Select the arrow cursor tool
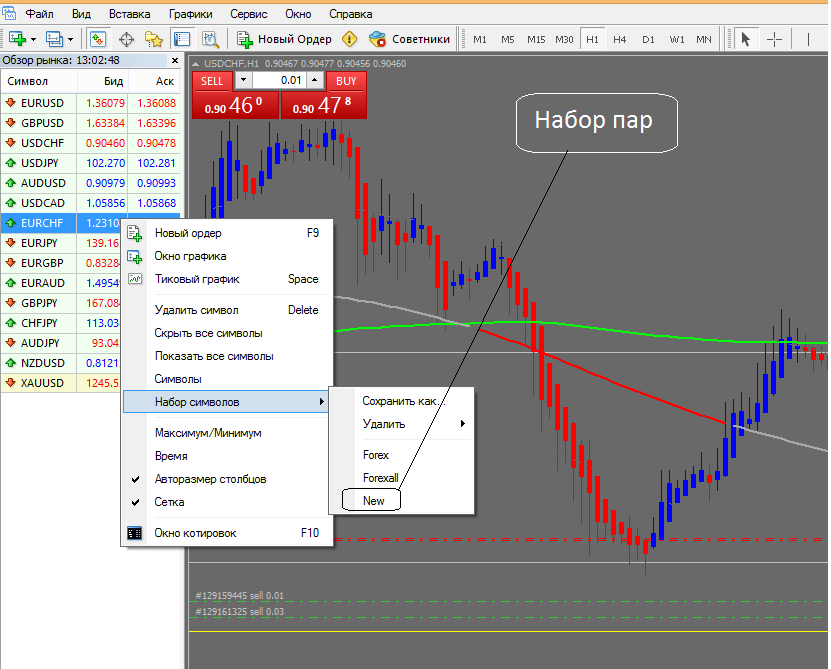831x669 pixels. 746,39
